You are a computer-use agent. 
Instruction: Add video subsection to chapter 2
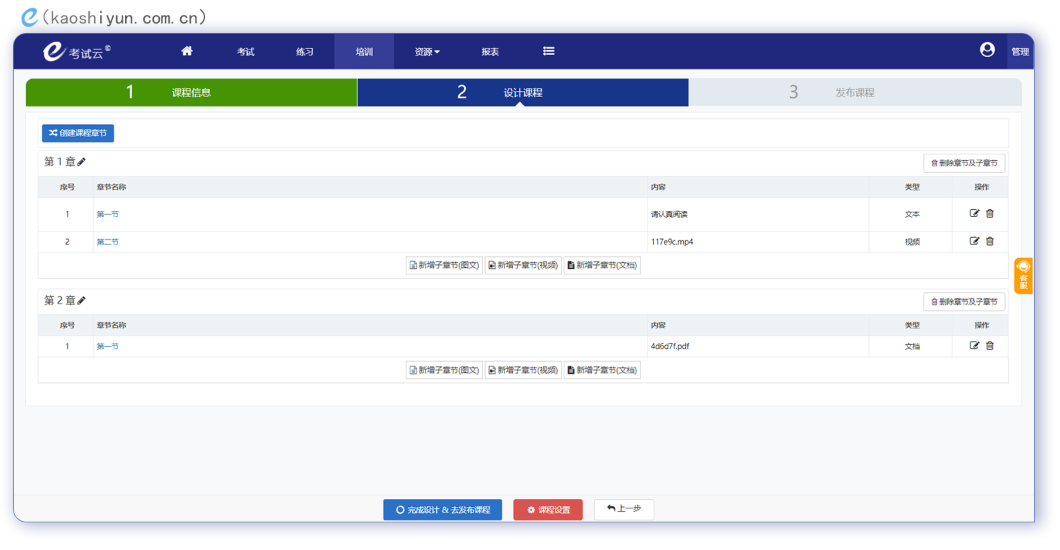click(x=523, y=370)
